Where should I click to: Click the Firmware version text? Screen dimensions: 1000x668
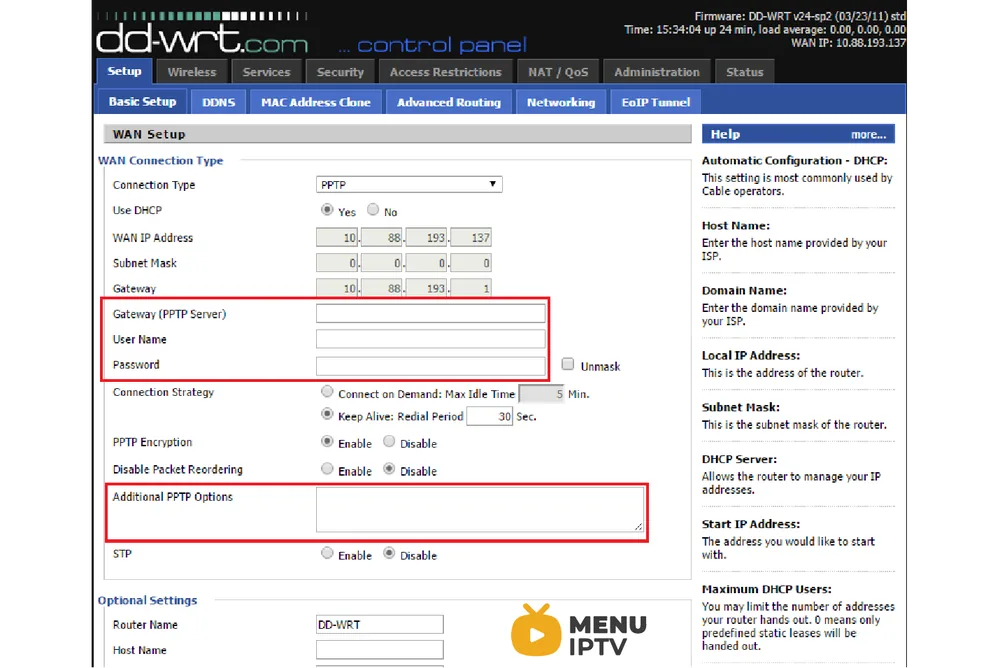800,16
